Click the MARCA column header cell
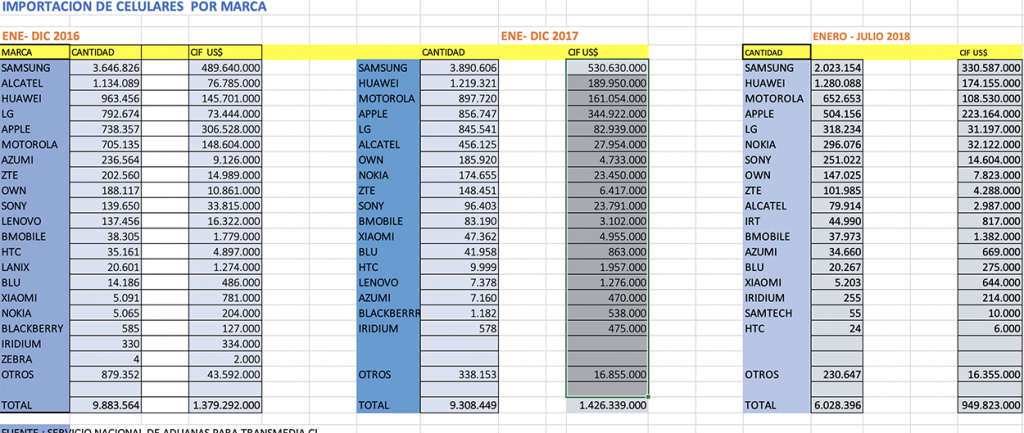Image resolution: width=1024 pixels, height=433 pixels. coord(35,52)
